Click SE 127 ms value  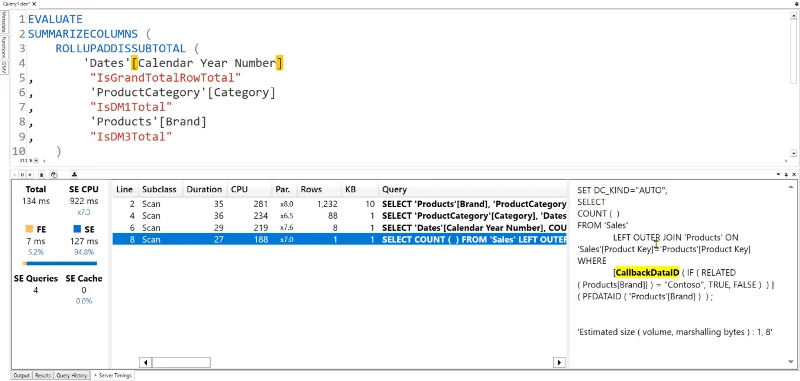point(84,241)
